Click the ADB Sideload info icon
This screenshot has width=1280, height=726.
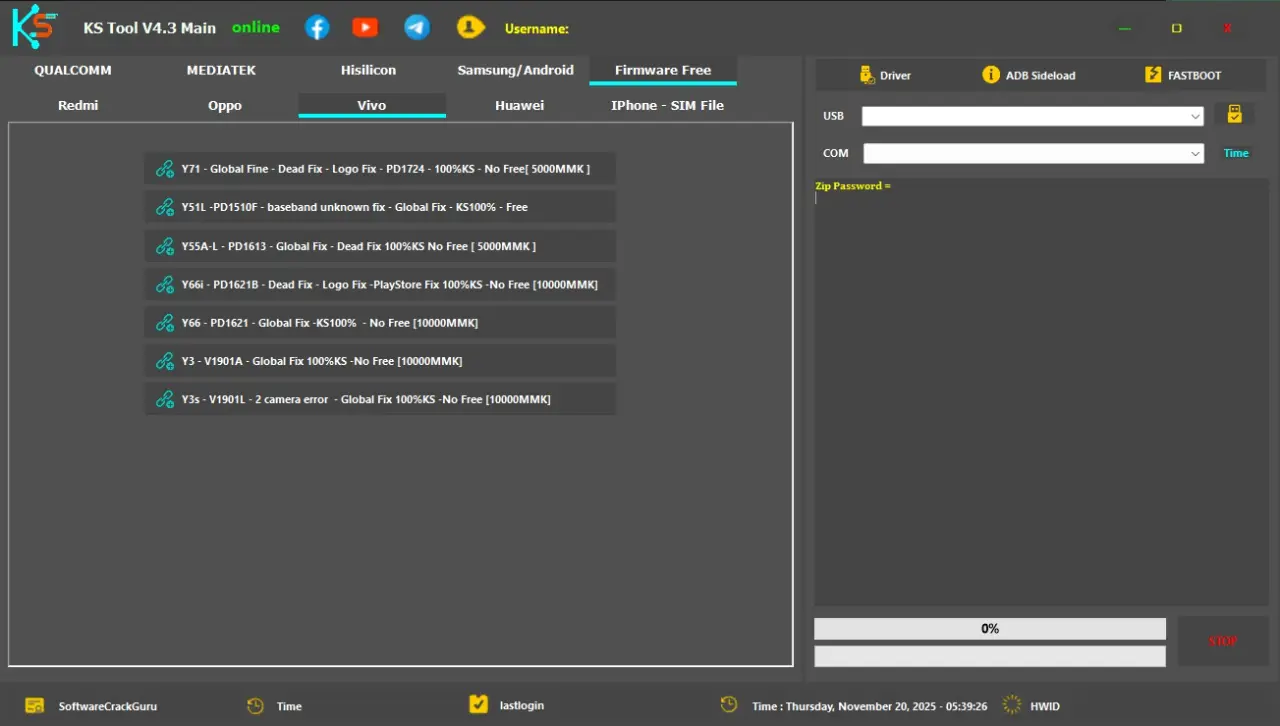point(991,75)
